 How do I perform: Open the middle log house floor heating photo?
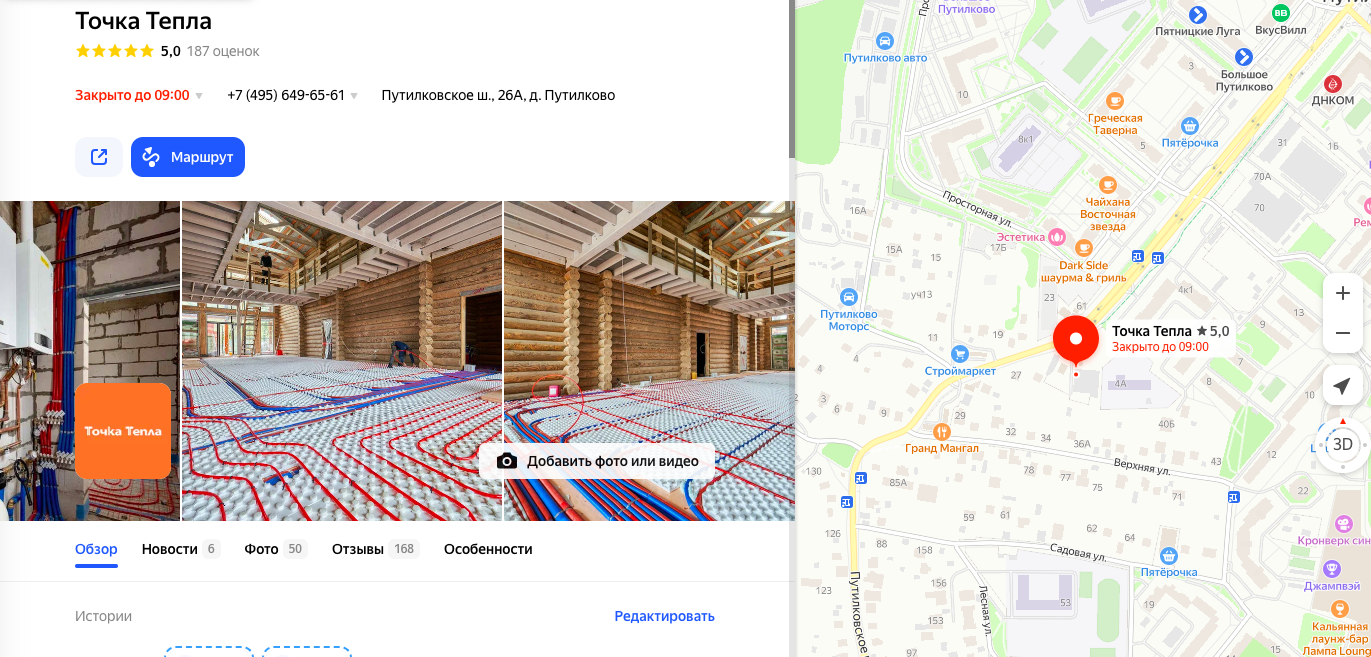[x=342, y=361]
